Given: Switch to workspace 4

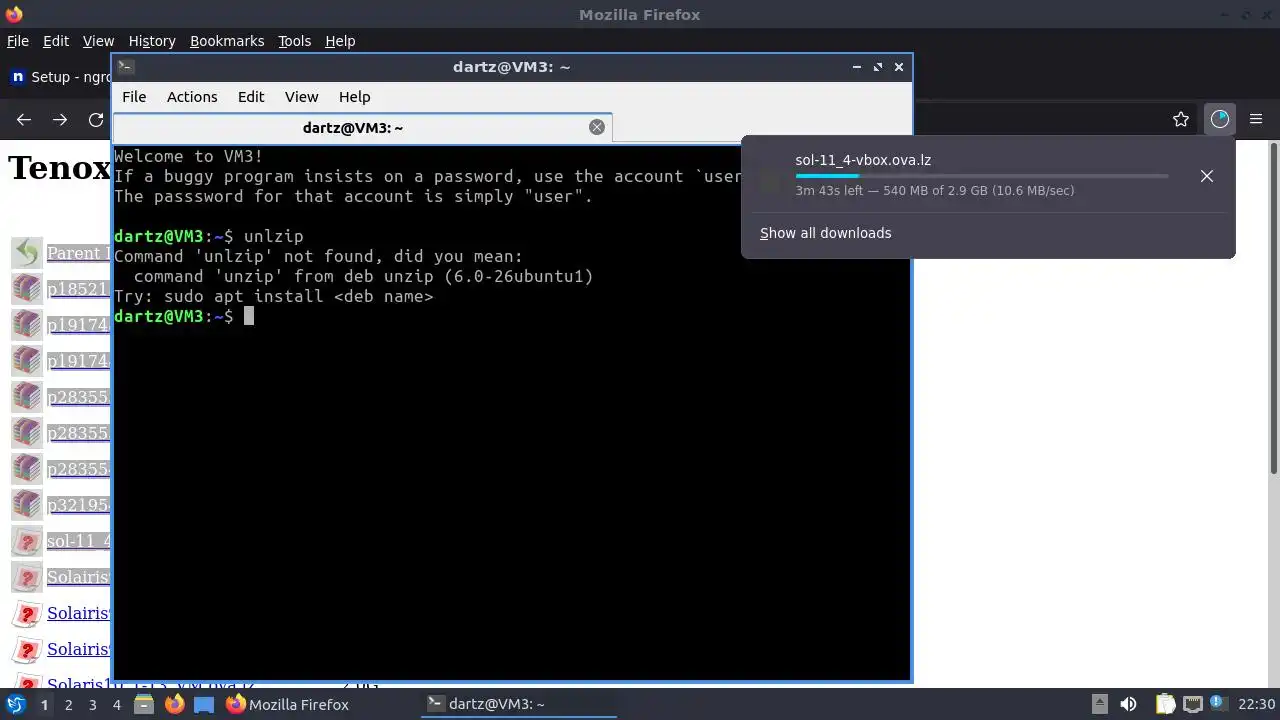Looking at the screenshot, I should pos(116,704).
